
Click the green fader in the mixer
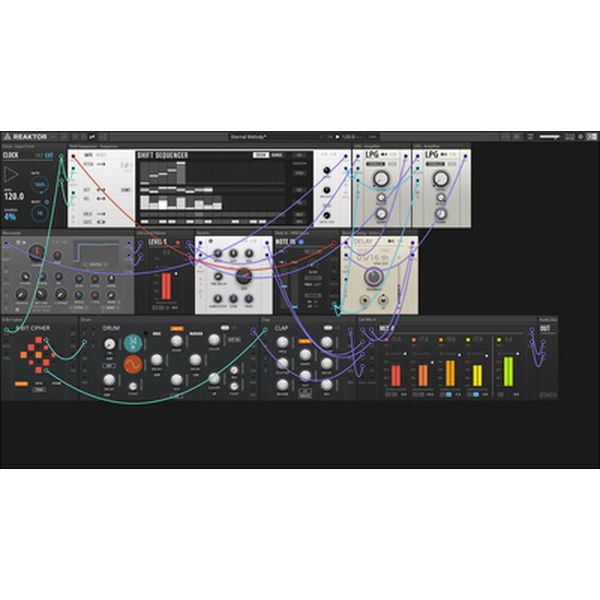pyautogui.click(x=508, y=373)
